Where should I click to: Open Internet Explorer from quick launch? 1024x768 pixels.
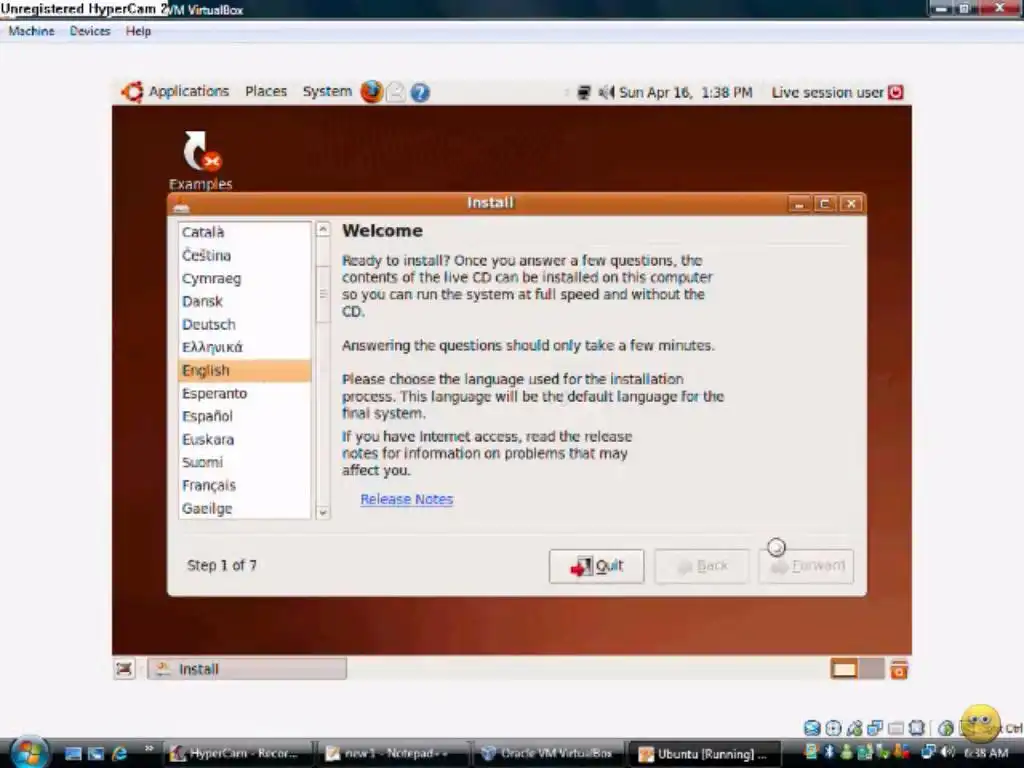pyautogui.click(x=120, y=754)
